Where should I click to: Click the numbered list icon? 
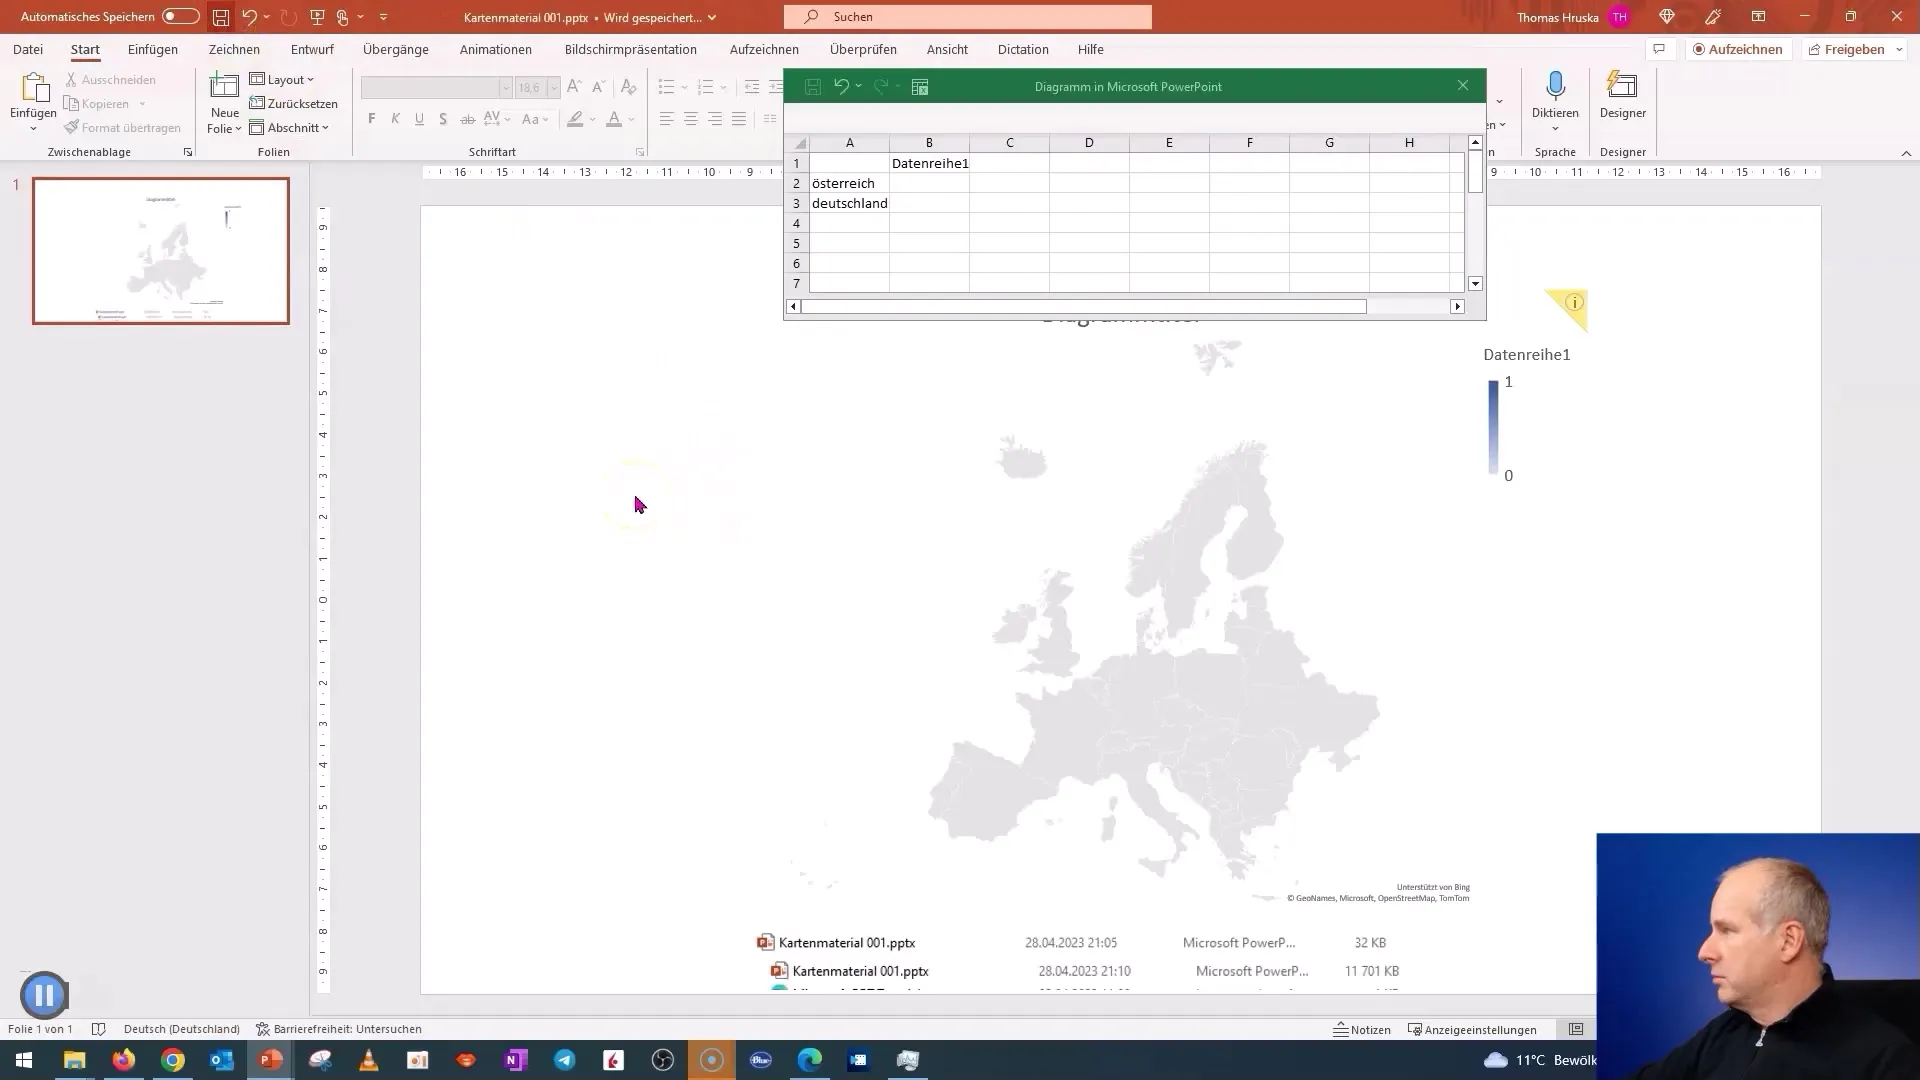706,88
